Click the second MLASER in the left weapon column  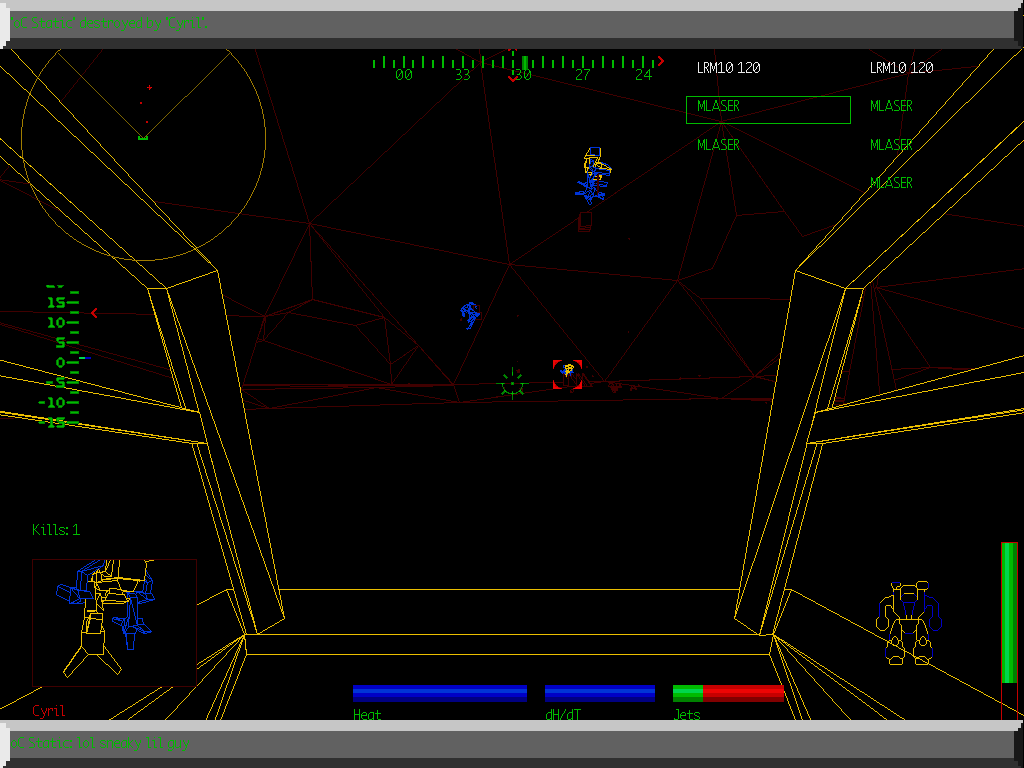[717, 145]
